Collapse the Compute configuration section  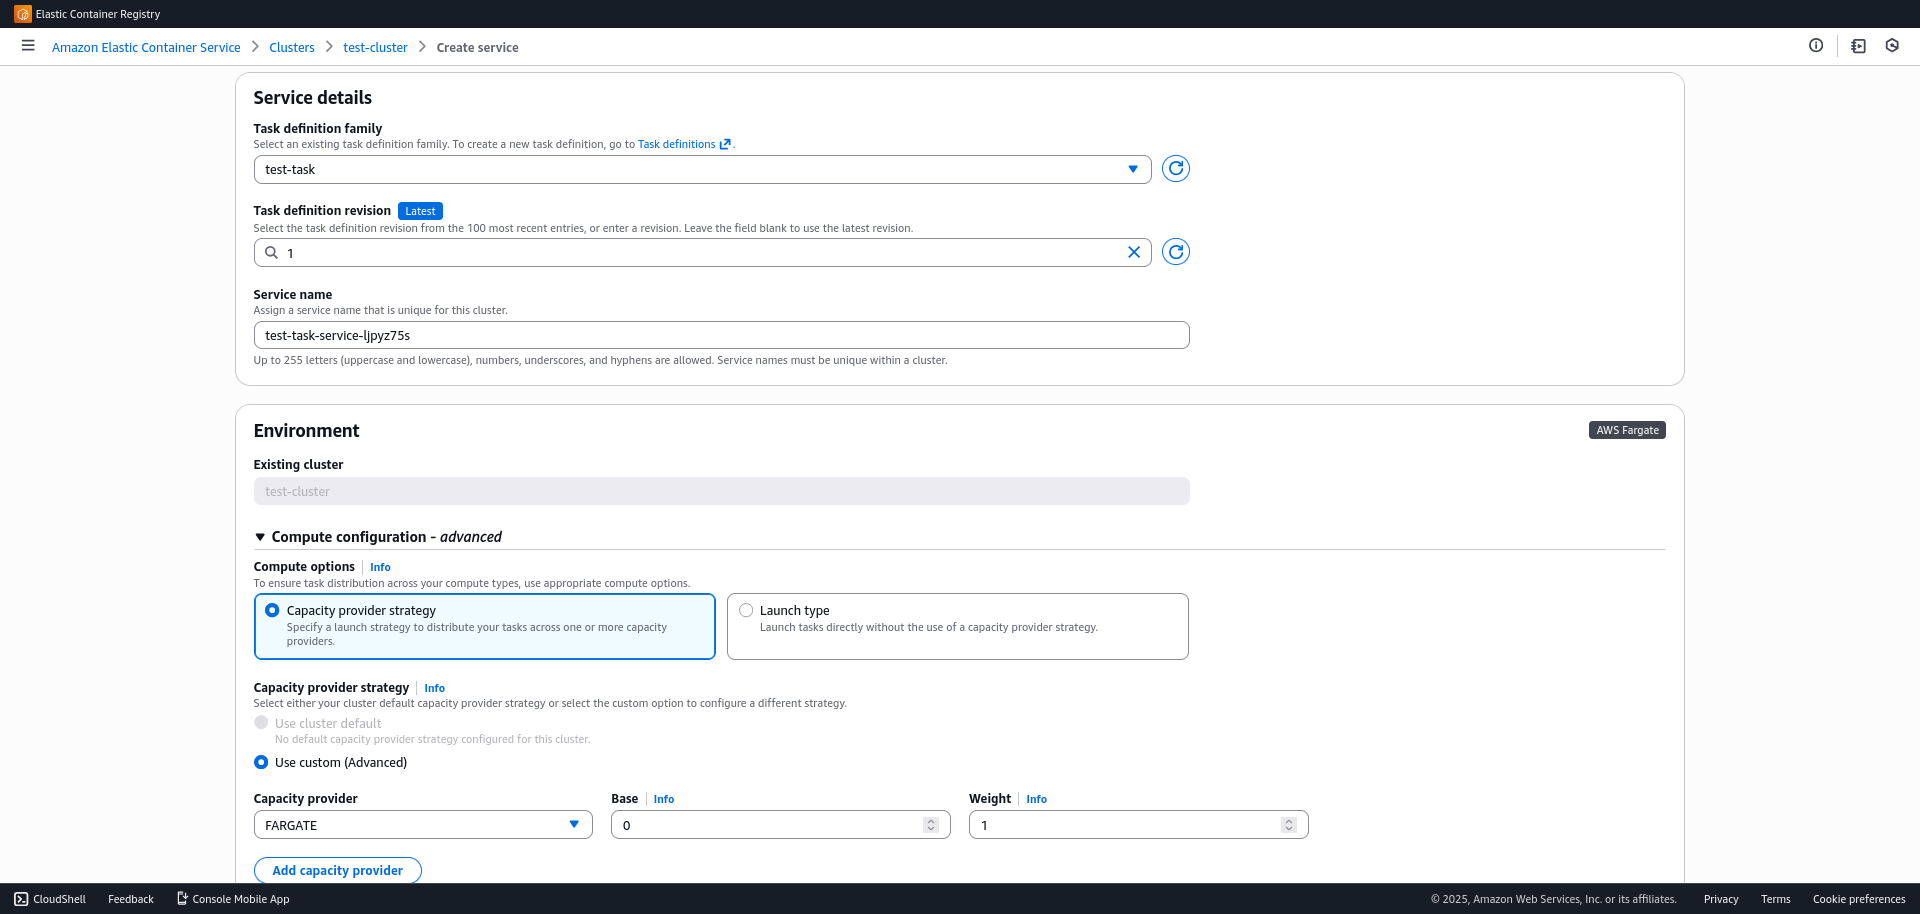(260, 537)
